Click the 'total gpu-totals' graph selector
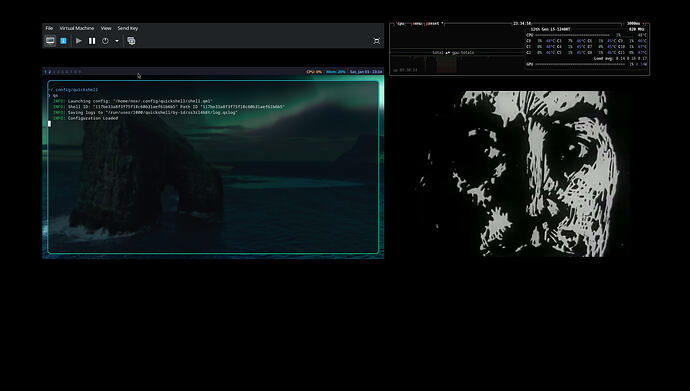The image size is (690, 391). tap(453, 53)
